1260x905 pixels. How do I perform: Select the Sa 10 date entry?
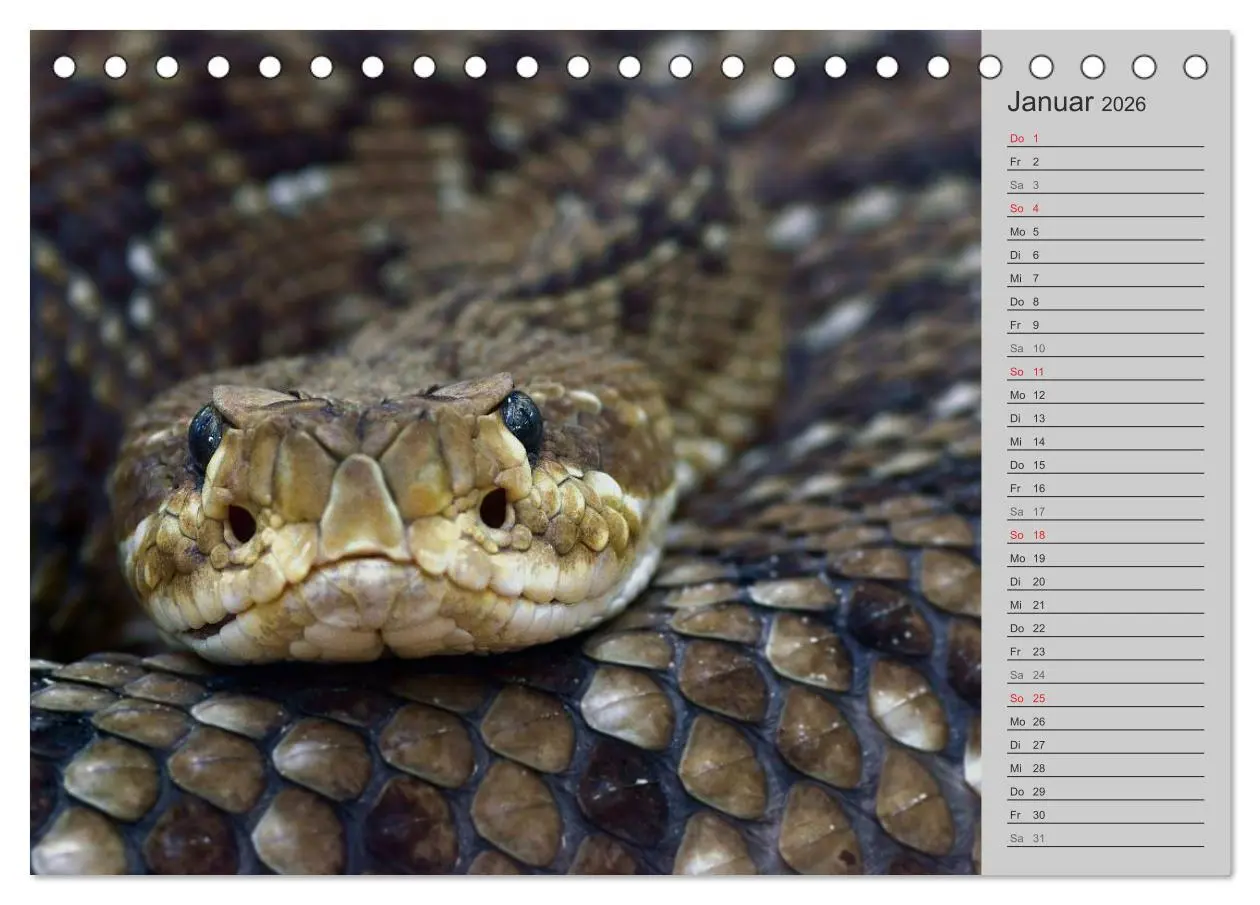pyautogui.click(x=1105, y=349)
